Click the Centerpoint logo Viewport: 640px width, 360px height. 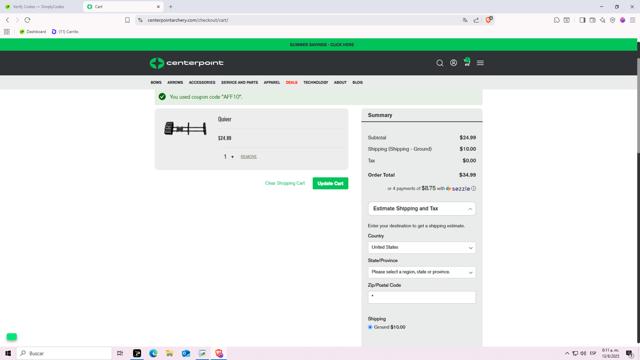coord(186,63)
